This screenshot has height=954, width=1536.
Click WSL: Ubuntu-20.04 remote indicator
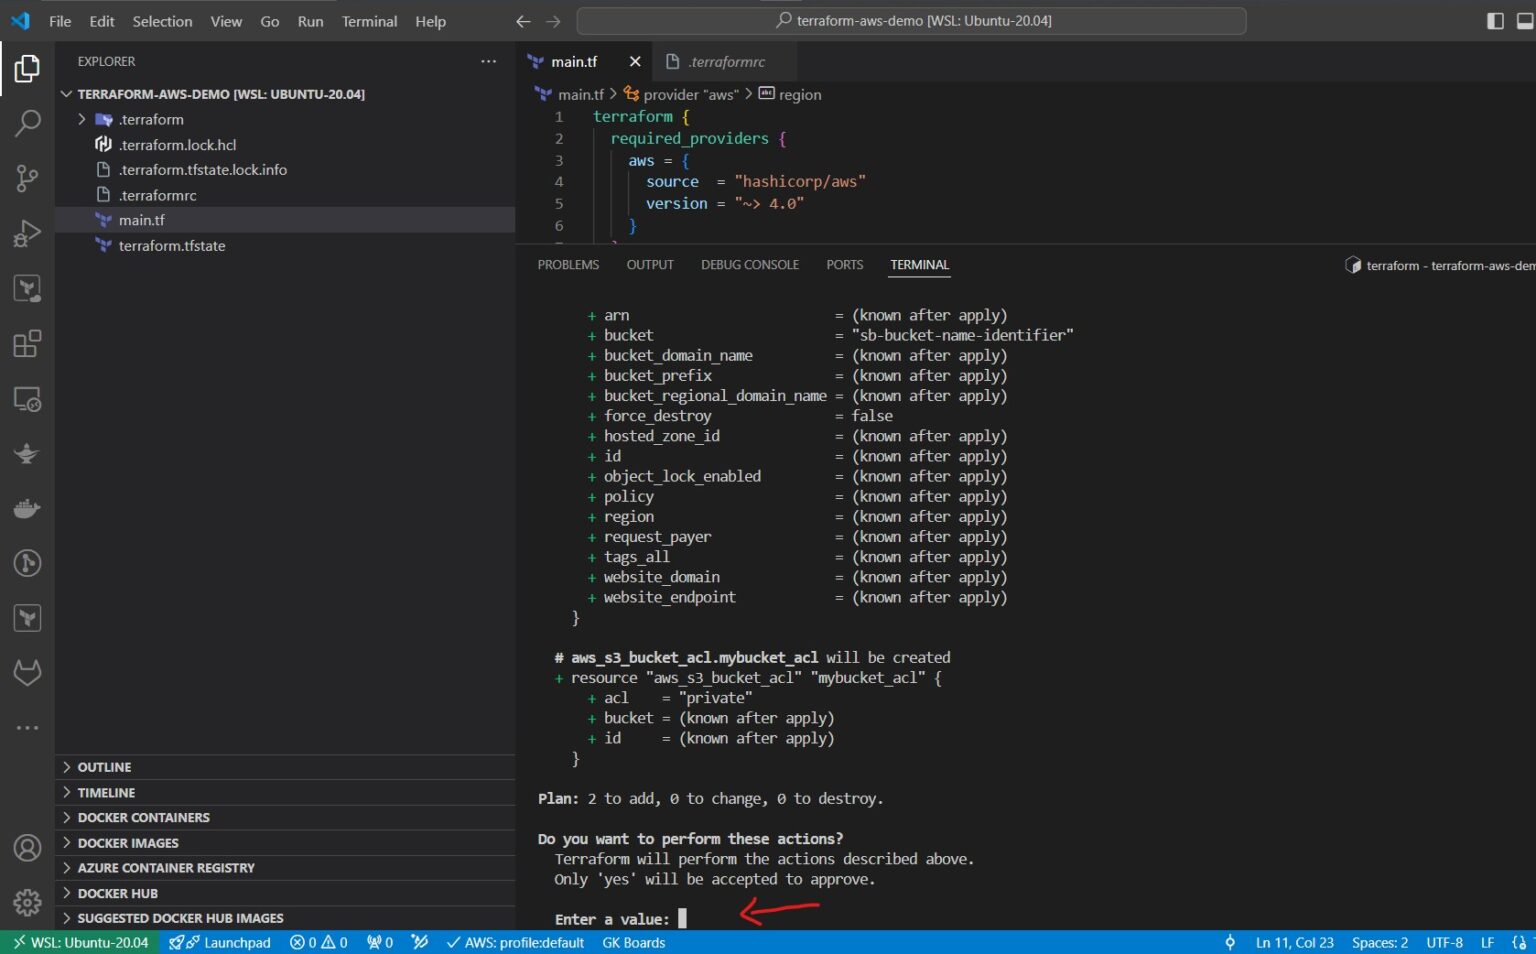pos(80,942)
